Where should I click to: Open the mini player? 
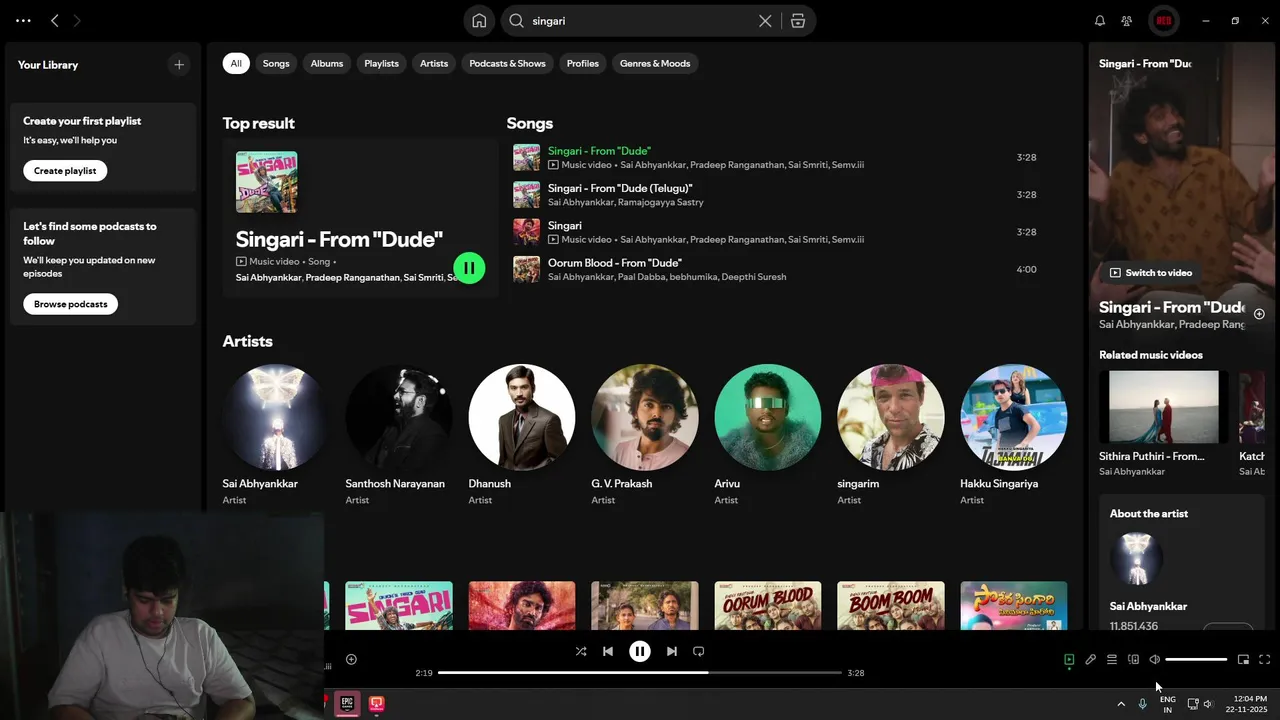[1243, 659]
